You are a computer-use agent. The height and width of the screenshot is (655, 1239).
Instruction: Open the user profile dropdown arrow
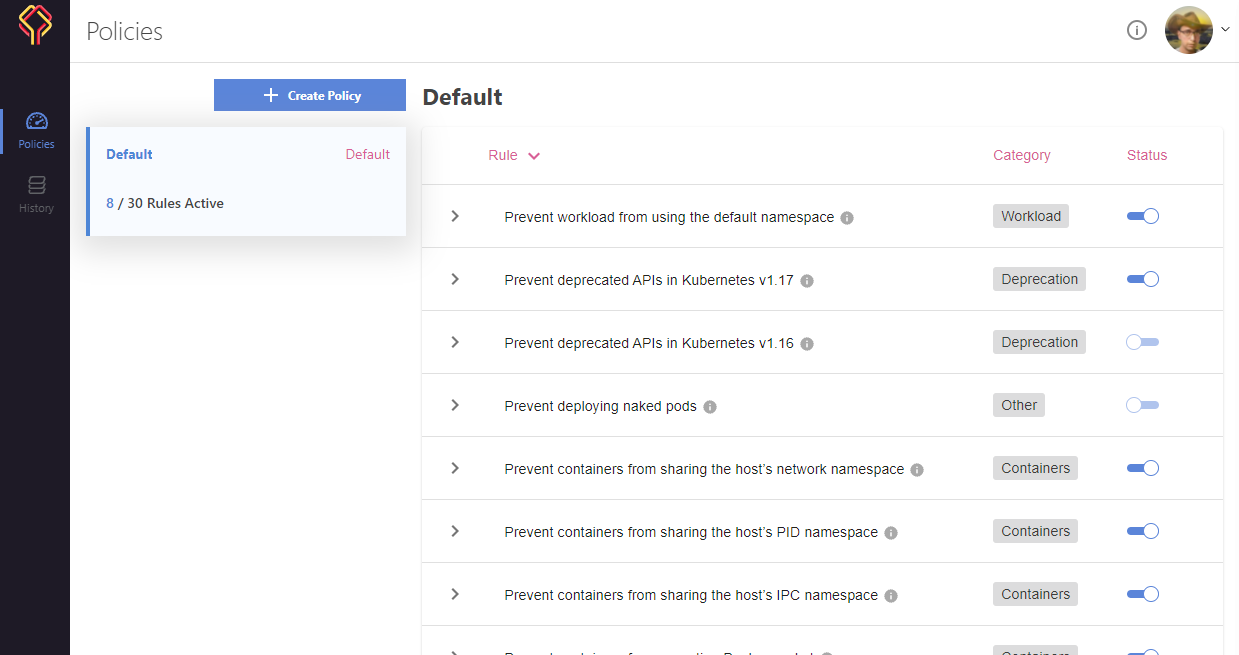point(1225,30)
